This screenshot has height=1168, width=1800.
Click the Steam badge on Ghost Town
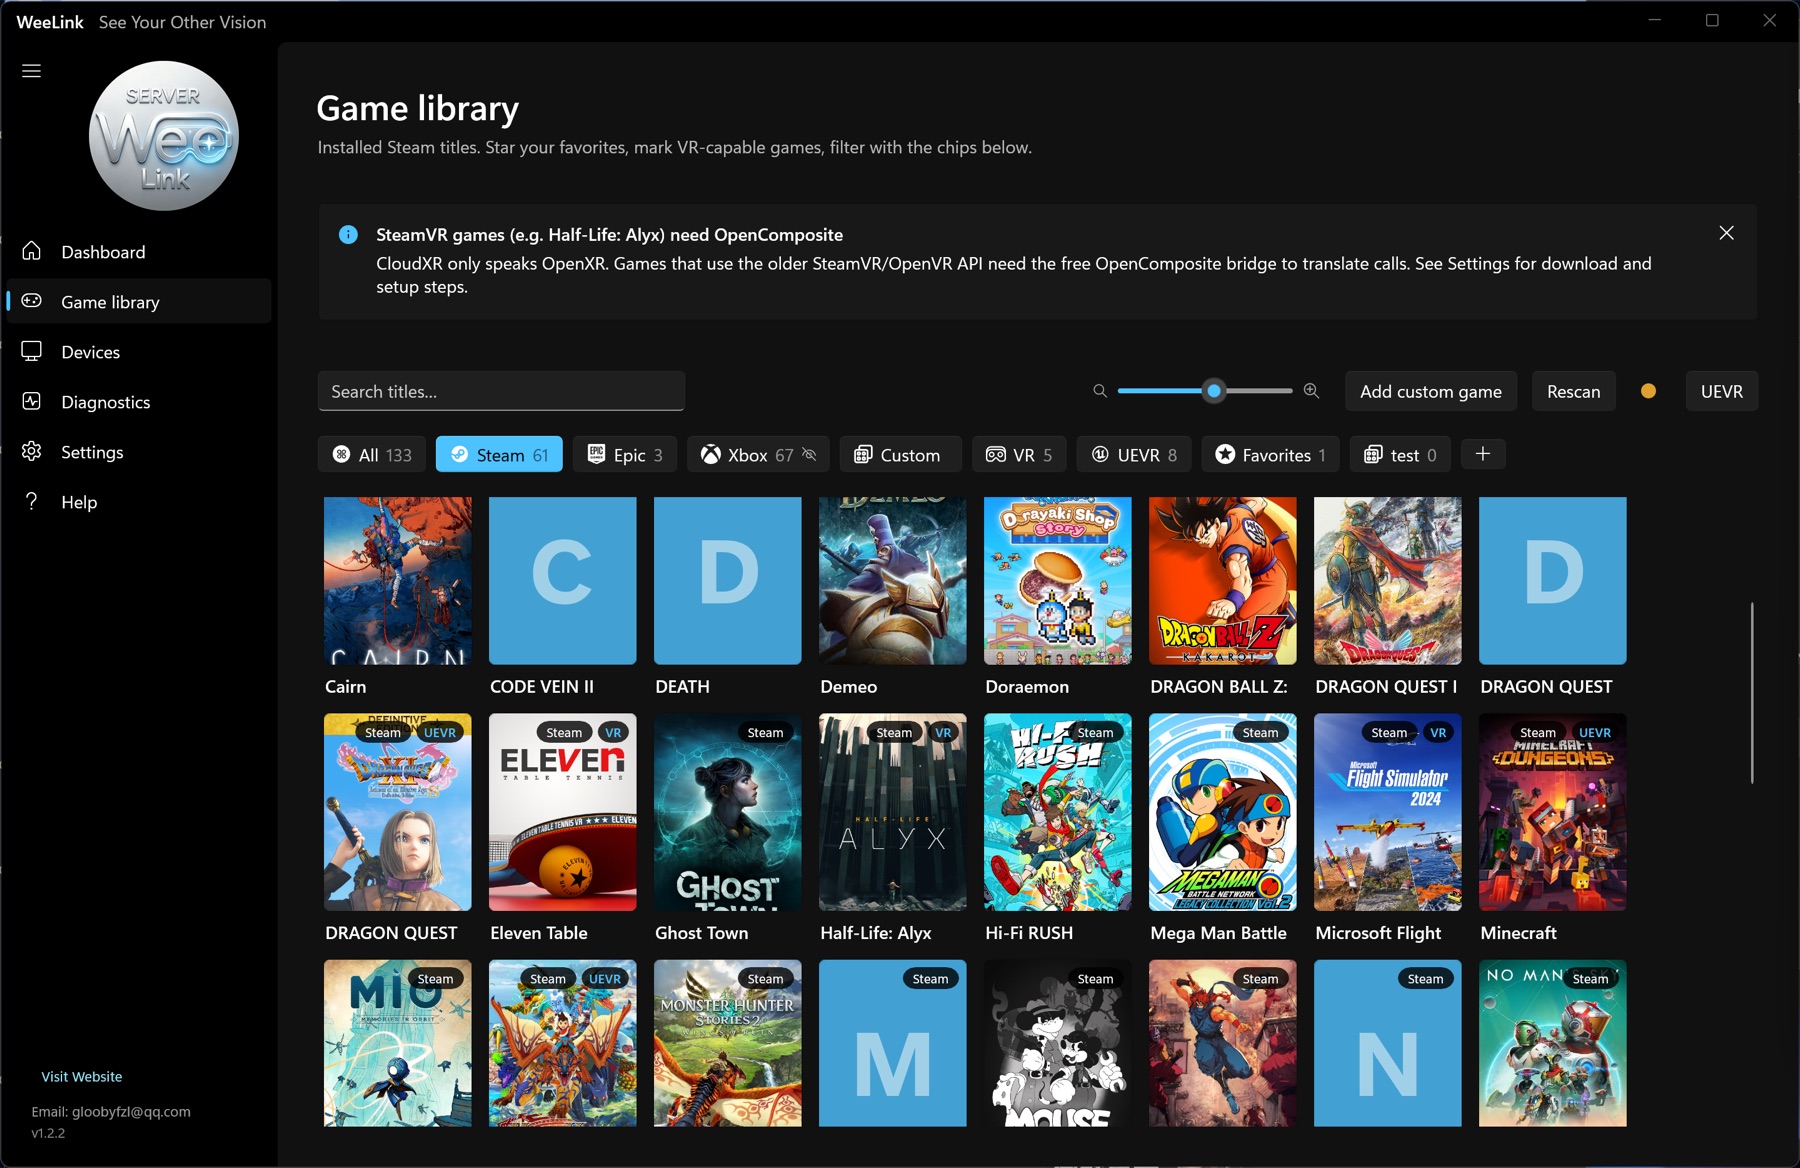[765, 733]
